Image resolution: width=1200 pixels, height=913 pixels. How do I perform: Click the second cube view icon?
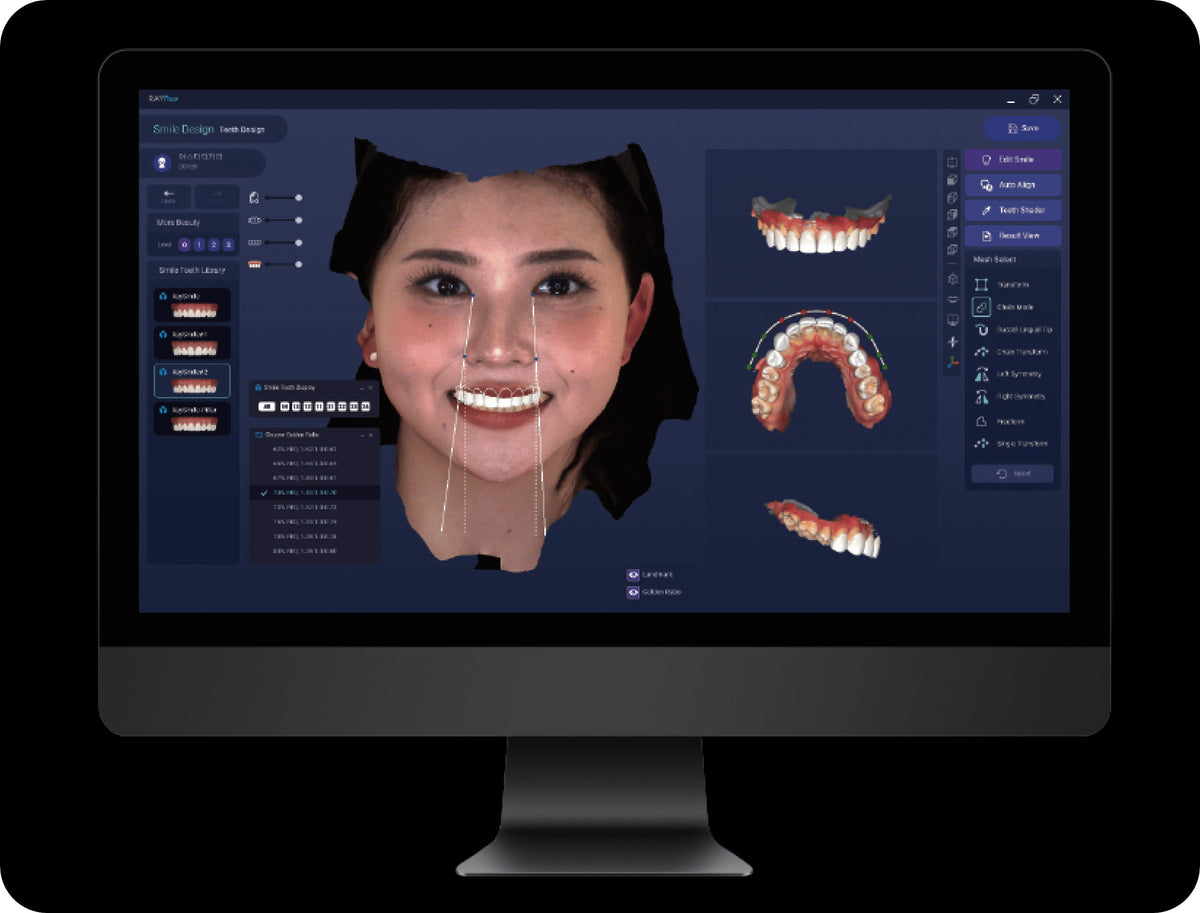(x=952, y=197)
